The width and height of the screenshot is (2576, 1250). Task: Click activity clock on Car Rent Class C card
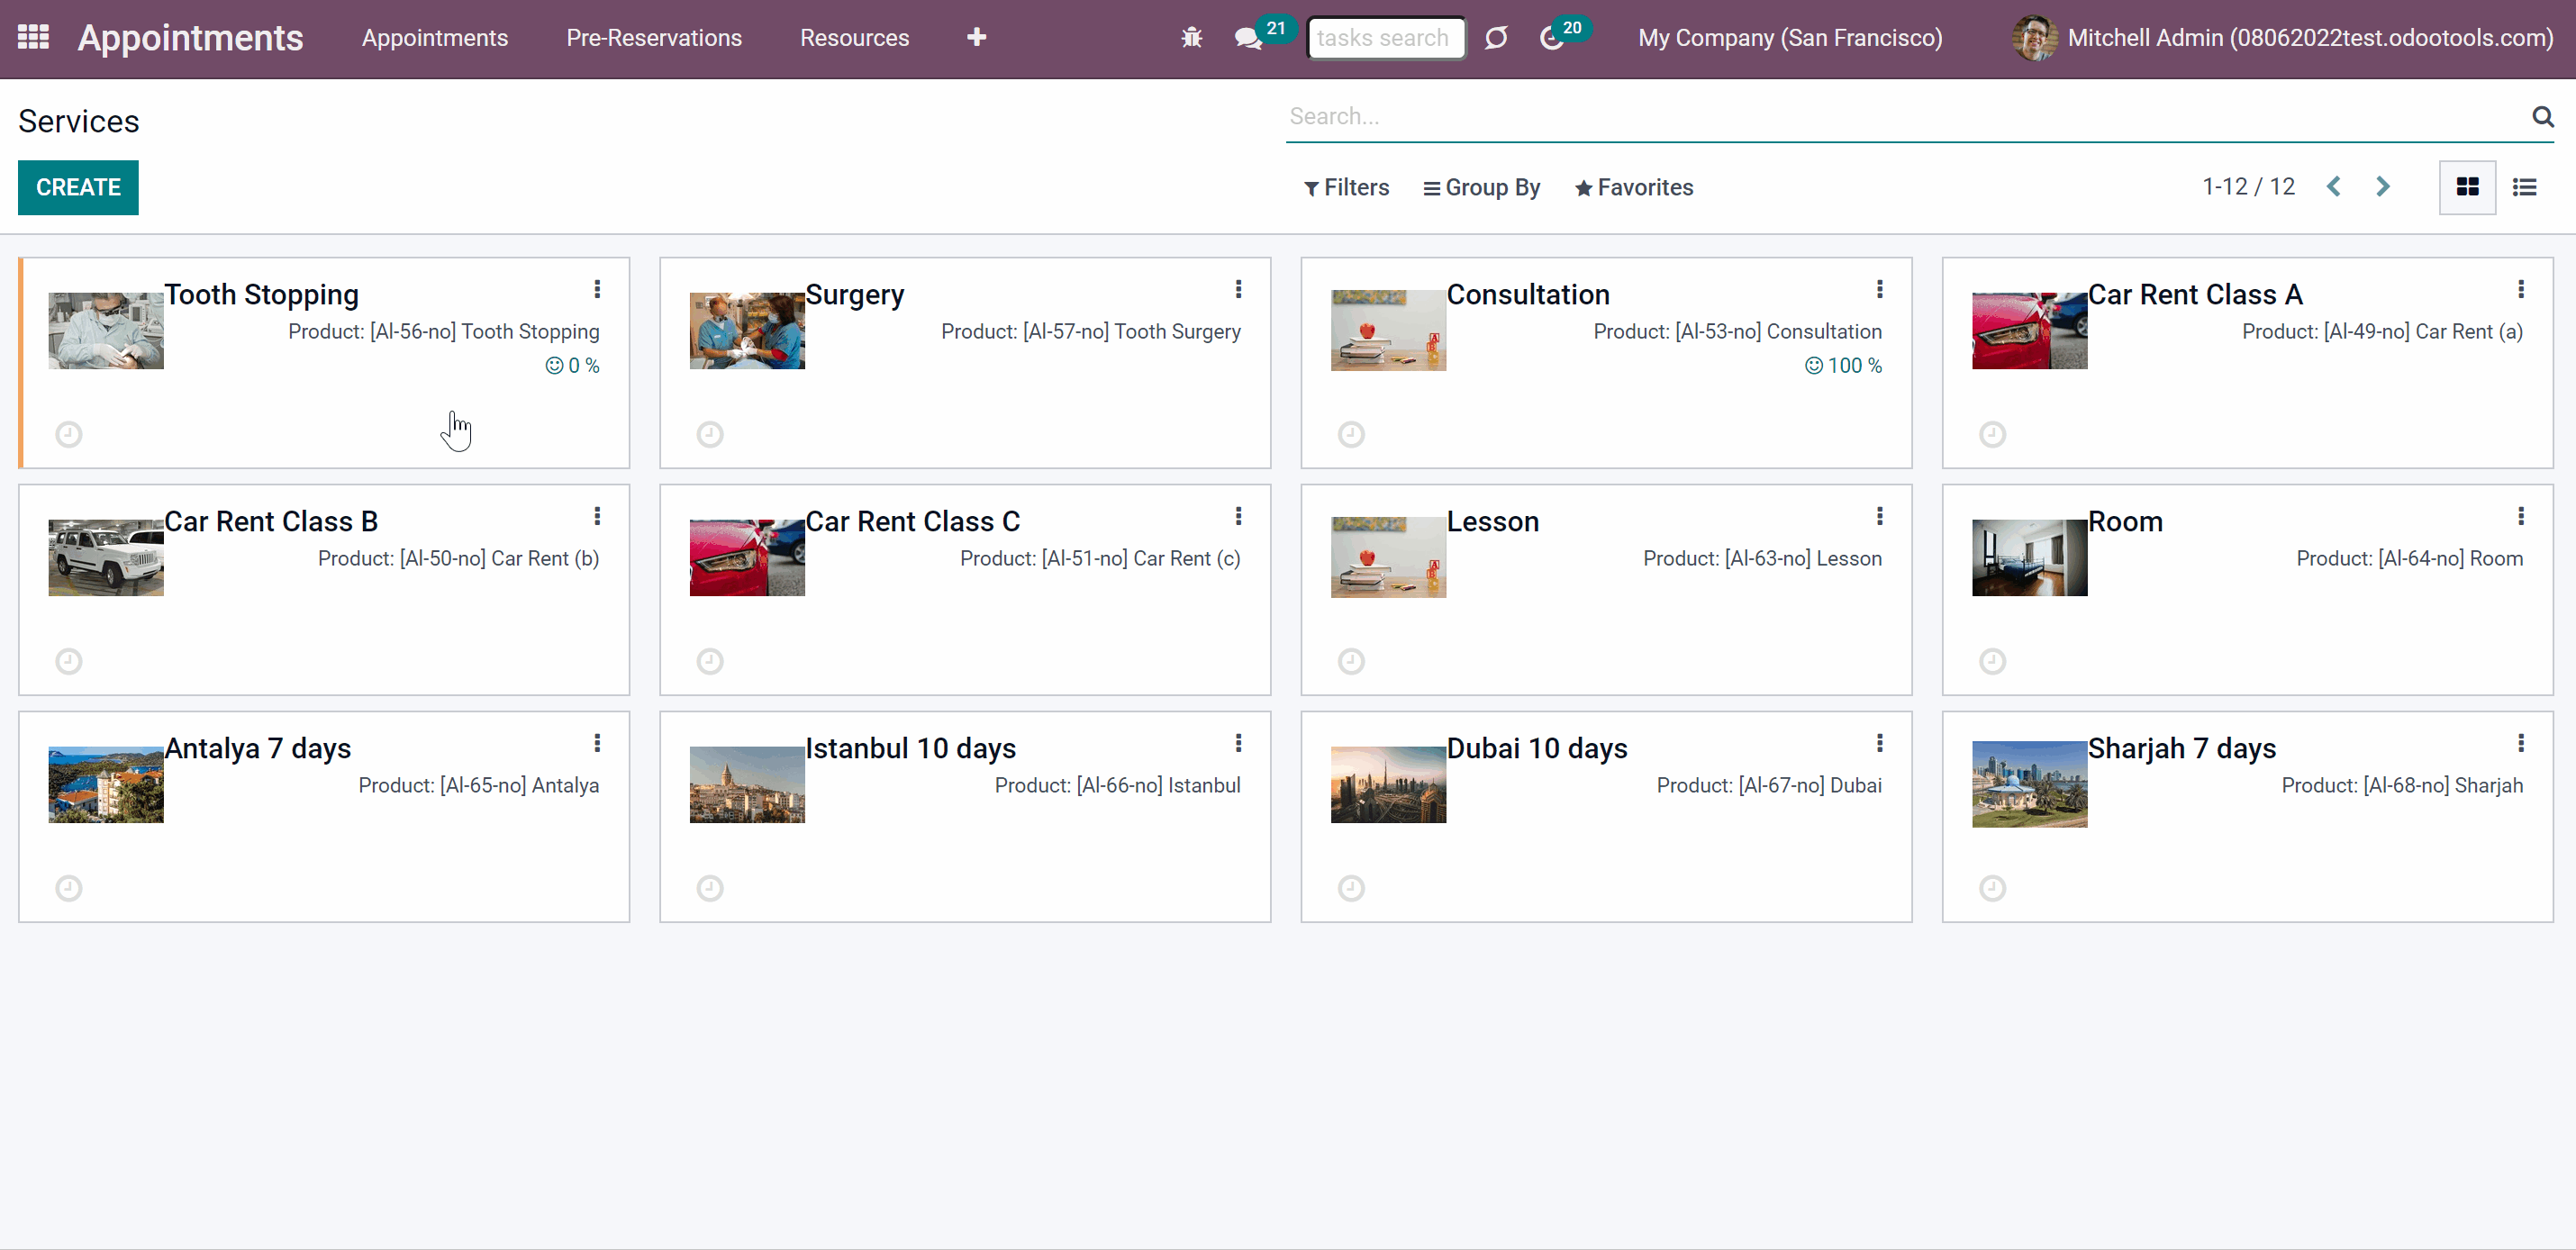point(710,661)
